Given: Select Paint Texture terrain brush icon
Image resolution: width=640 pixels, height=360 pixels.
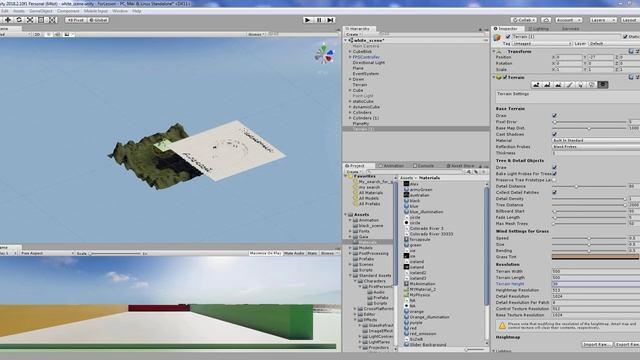Looking at the screenshot, I should [x=569, y=84].
